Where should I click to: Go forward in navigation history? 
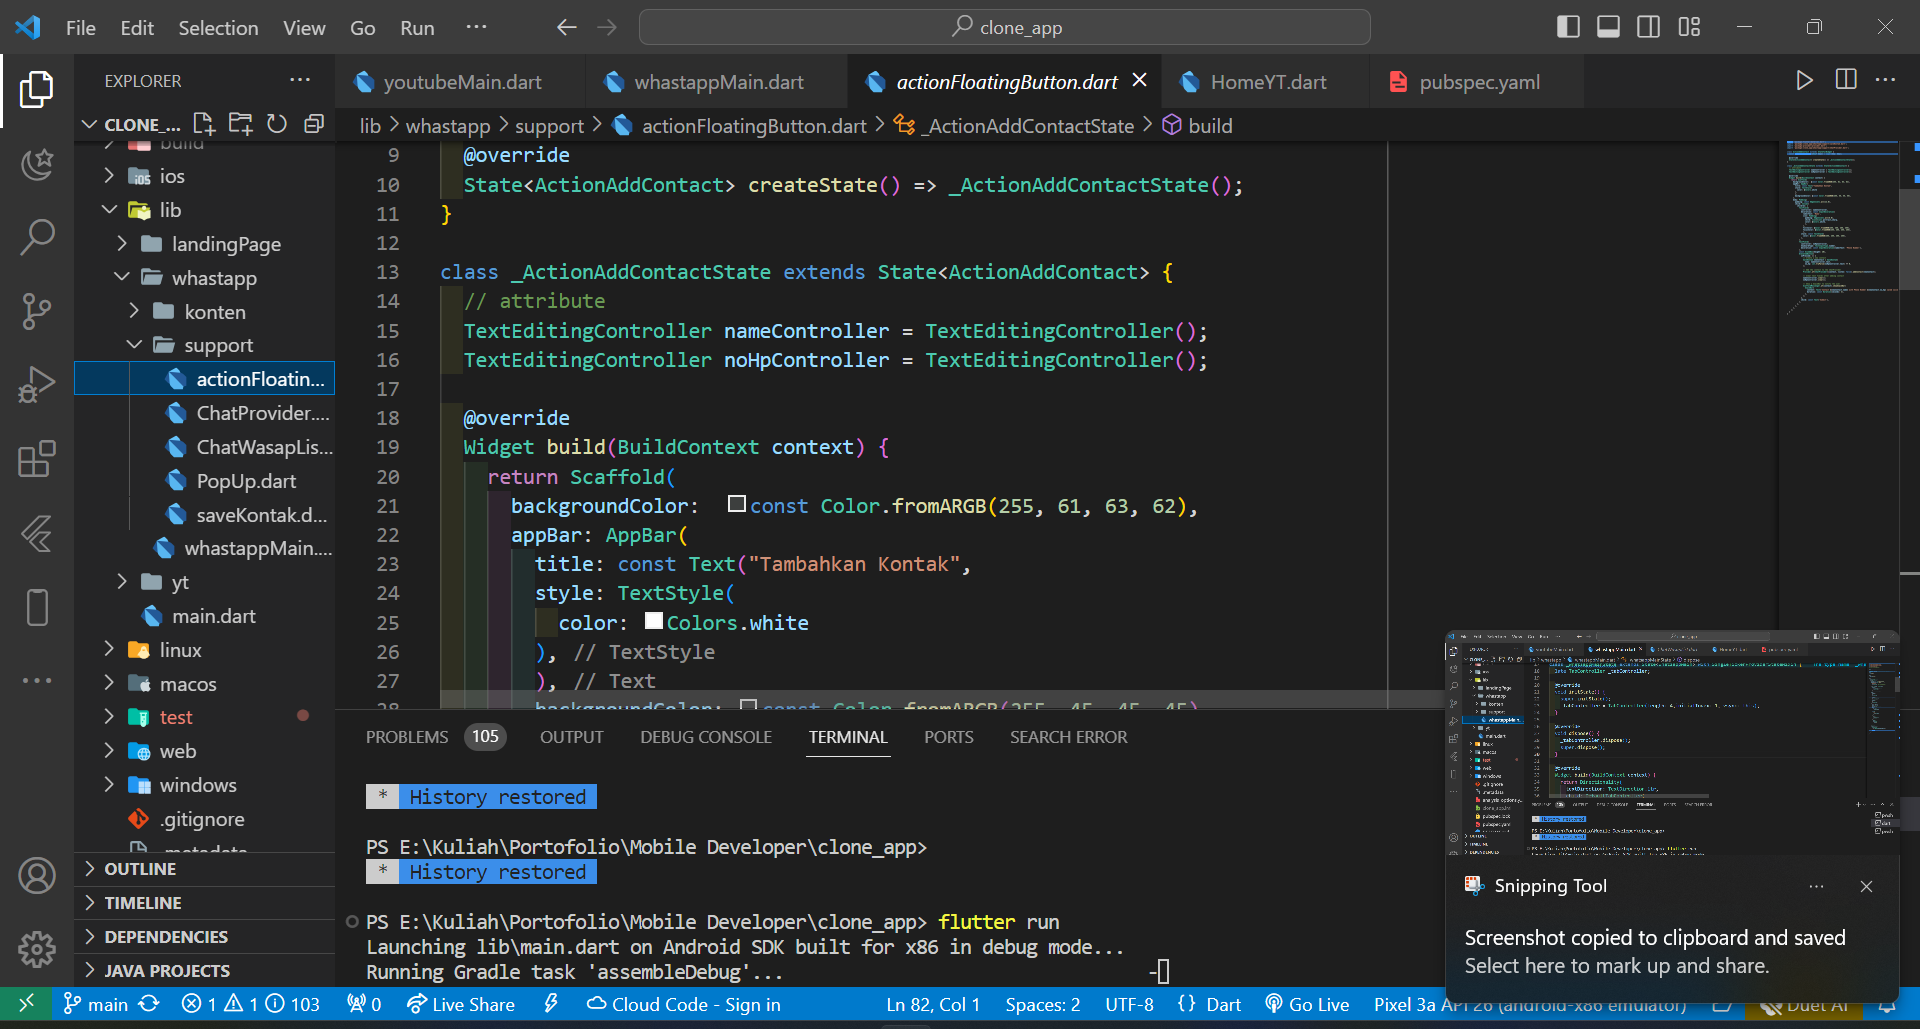point(607,27)
